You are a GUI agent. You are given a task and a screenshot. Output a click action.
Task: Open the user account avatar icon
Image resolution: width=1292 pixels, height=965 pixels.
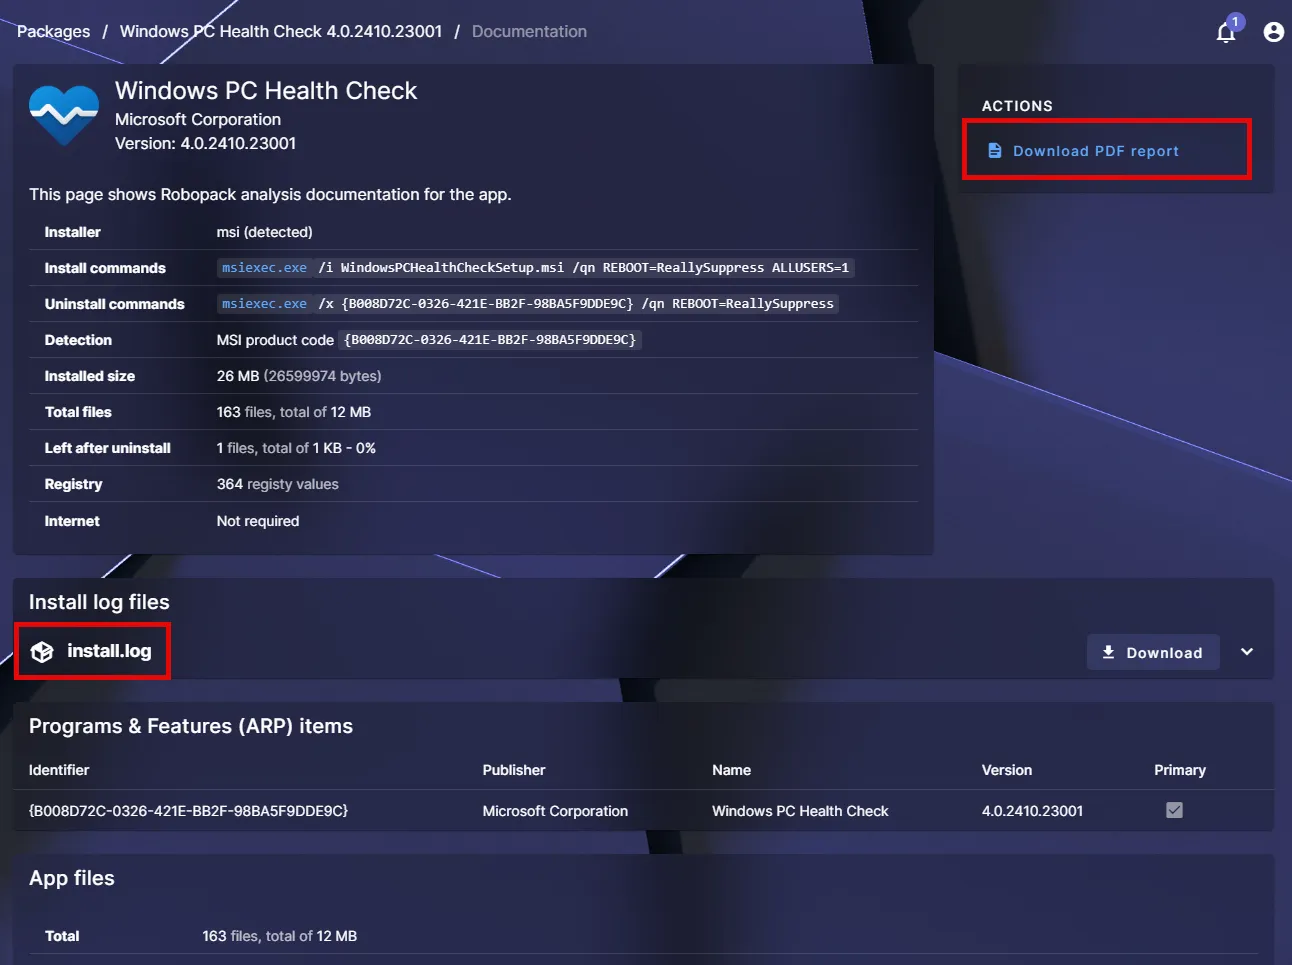click(x=1273, y=32)
